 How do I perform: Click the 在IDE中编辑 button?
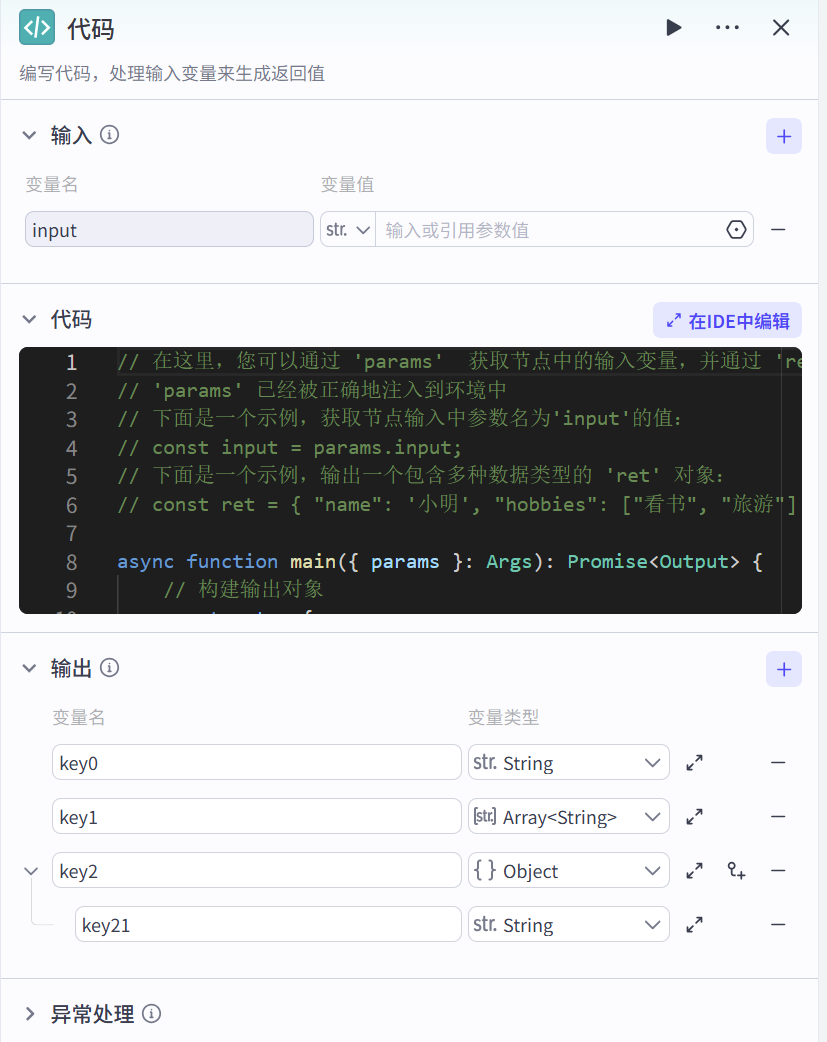pyautogui.click(x=727, y=321)
